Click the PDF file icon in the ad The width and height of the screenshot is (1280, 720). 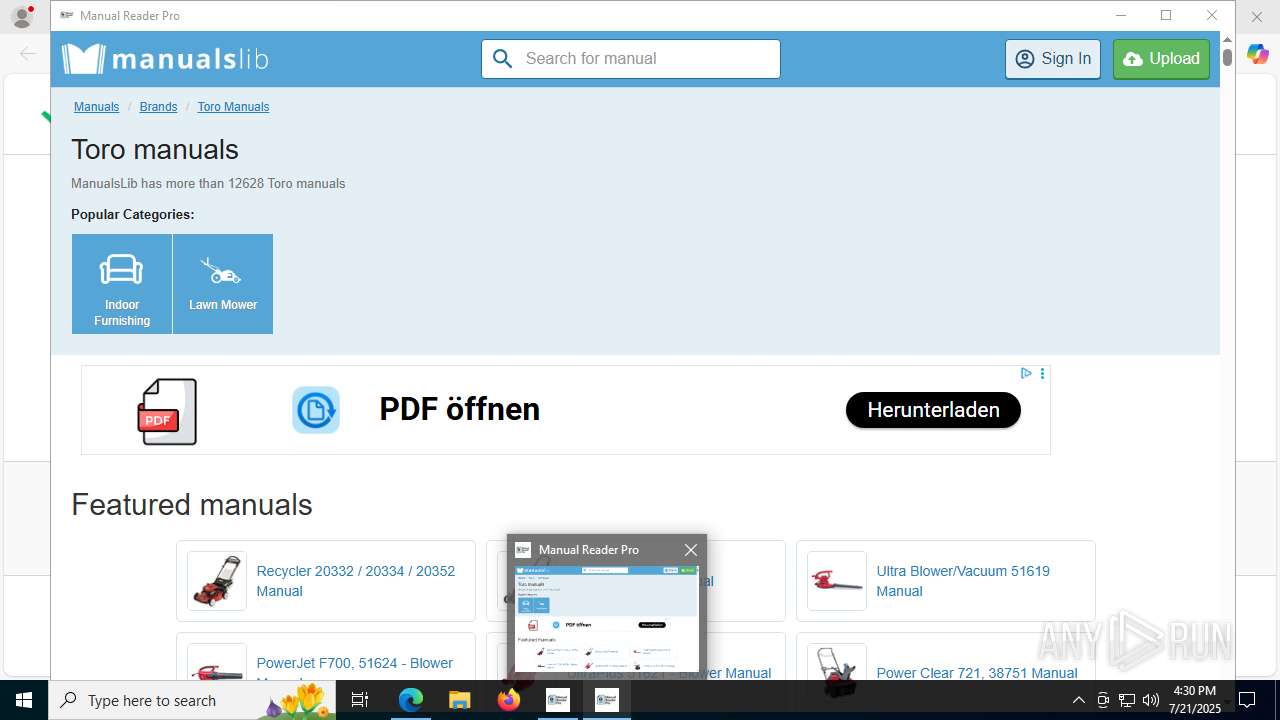pyautogui.click(x=167, y=411)
